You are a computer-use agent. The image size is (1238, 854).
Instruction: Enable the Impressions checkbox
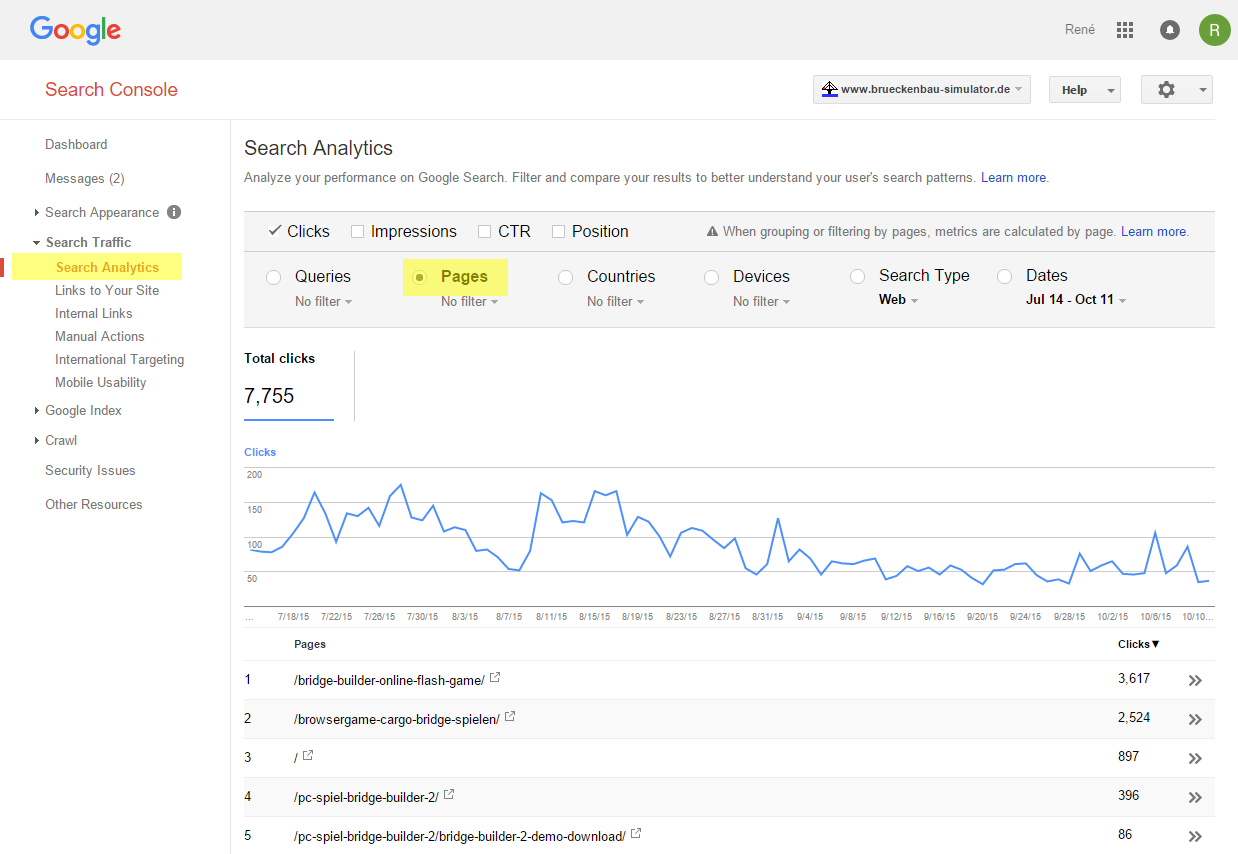coord(357,232)
